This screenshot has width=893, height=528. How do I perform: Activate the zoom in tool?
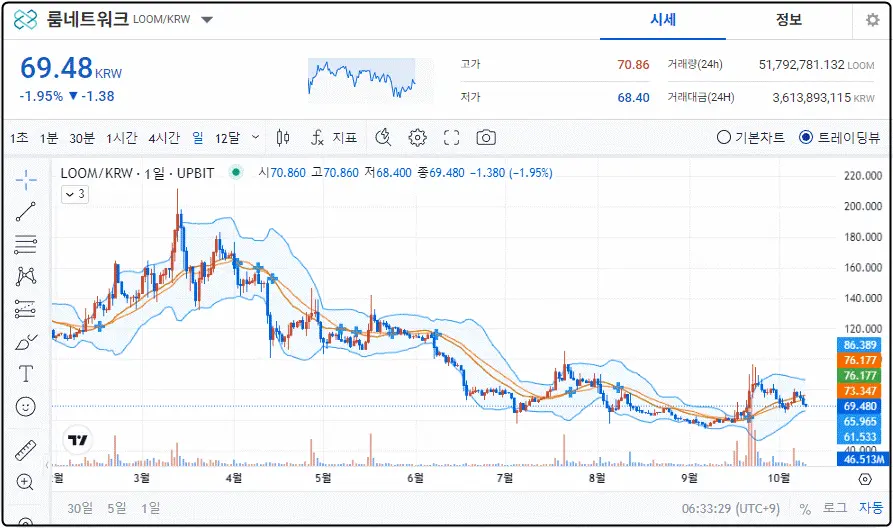tap(25, 482)
